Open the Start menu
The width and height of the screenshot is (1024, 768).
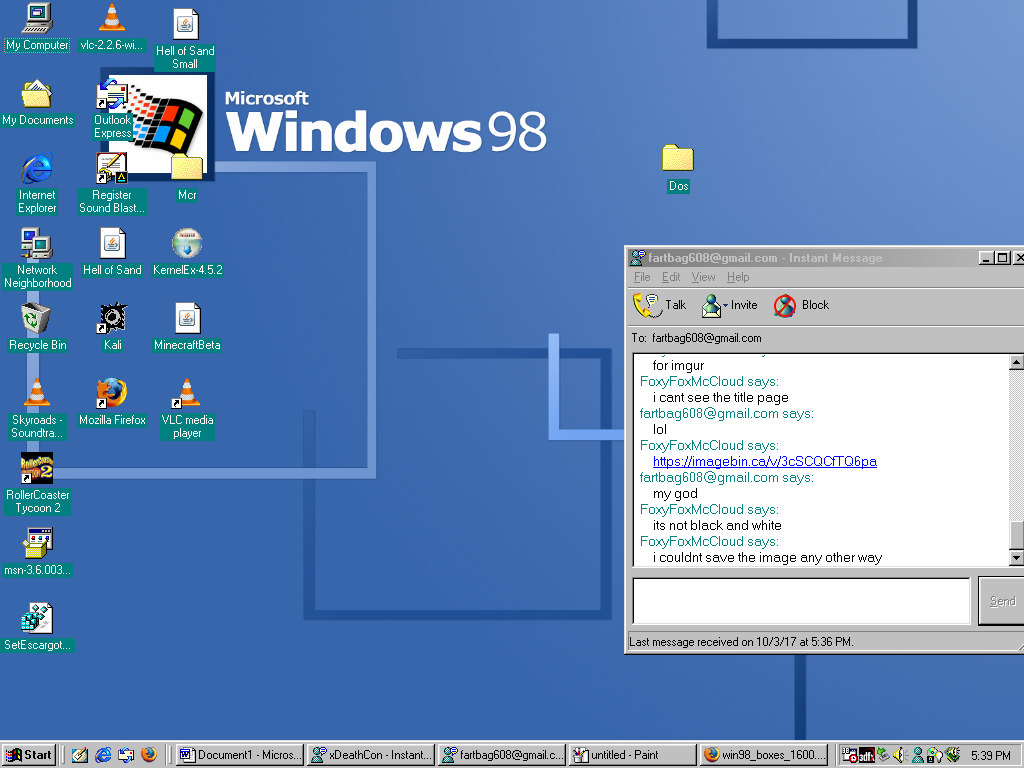pos(29,755)
